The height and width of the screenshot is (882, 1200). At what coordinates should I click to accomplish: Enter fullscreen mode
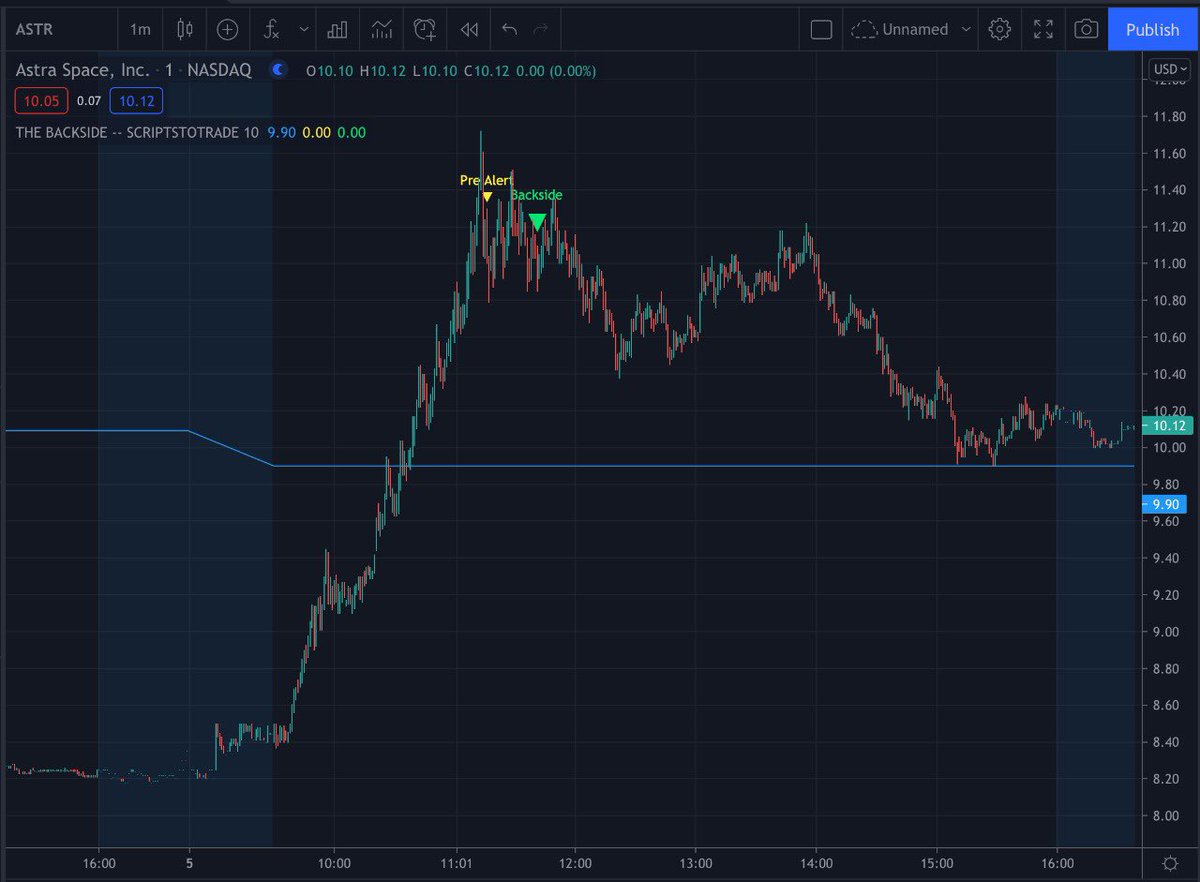1043,29
